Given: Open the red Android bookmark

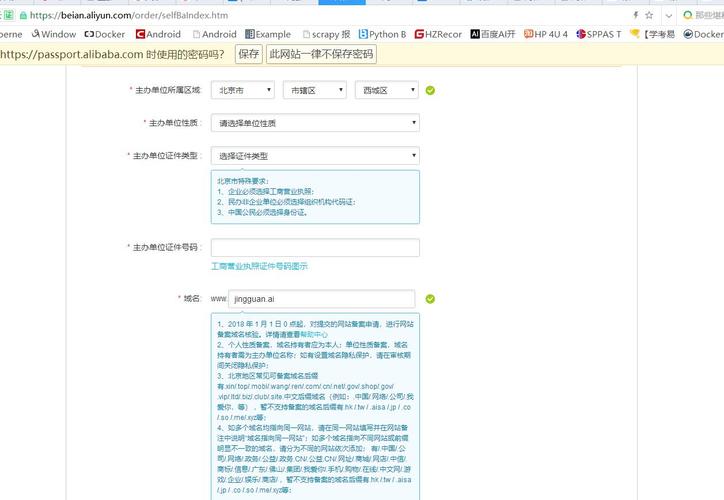Looking at the screenshot, I should pos(158,34).
